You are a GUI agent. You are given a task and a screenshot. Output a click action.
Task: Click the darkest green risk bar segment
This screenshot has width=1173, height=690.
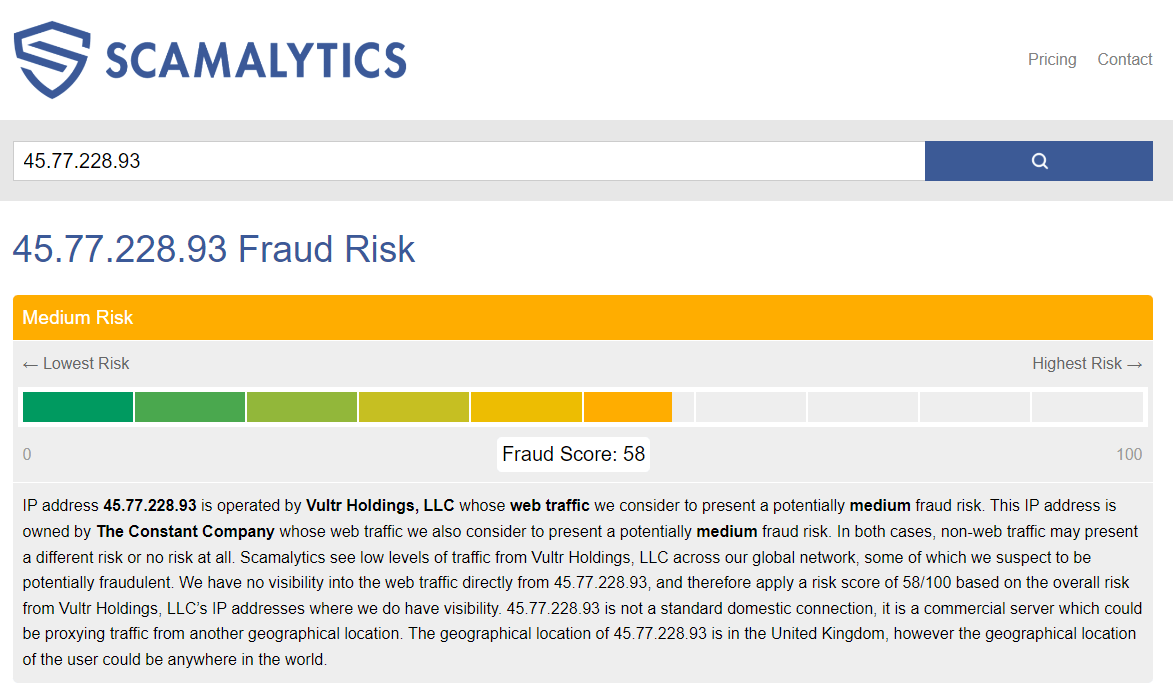pyautogui.click(x=78, y=407)
